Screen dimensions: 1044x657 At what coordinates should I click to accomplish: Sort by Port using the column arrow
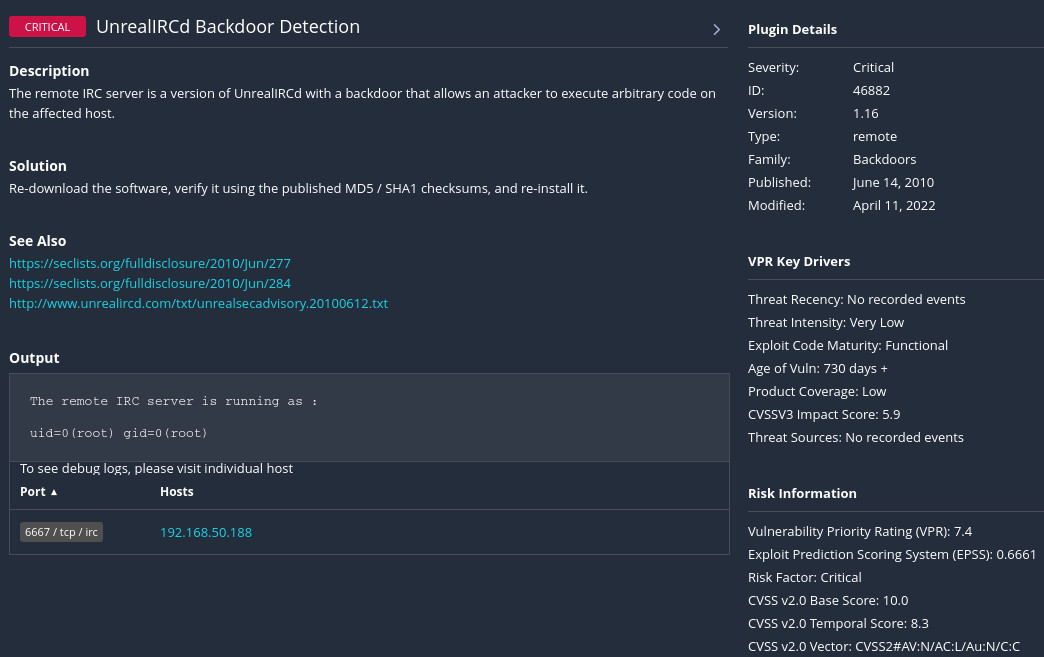[x=54, y=492]
